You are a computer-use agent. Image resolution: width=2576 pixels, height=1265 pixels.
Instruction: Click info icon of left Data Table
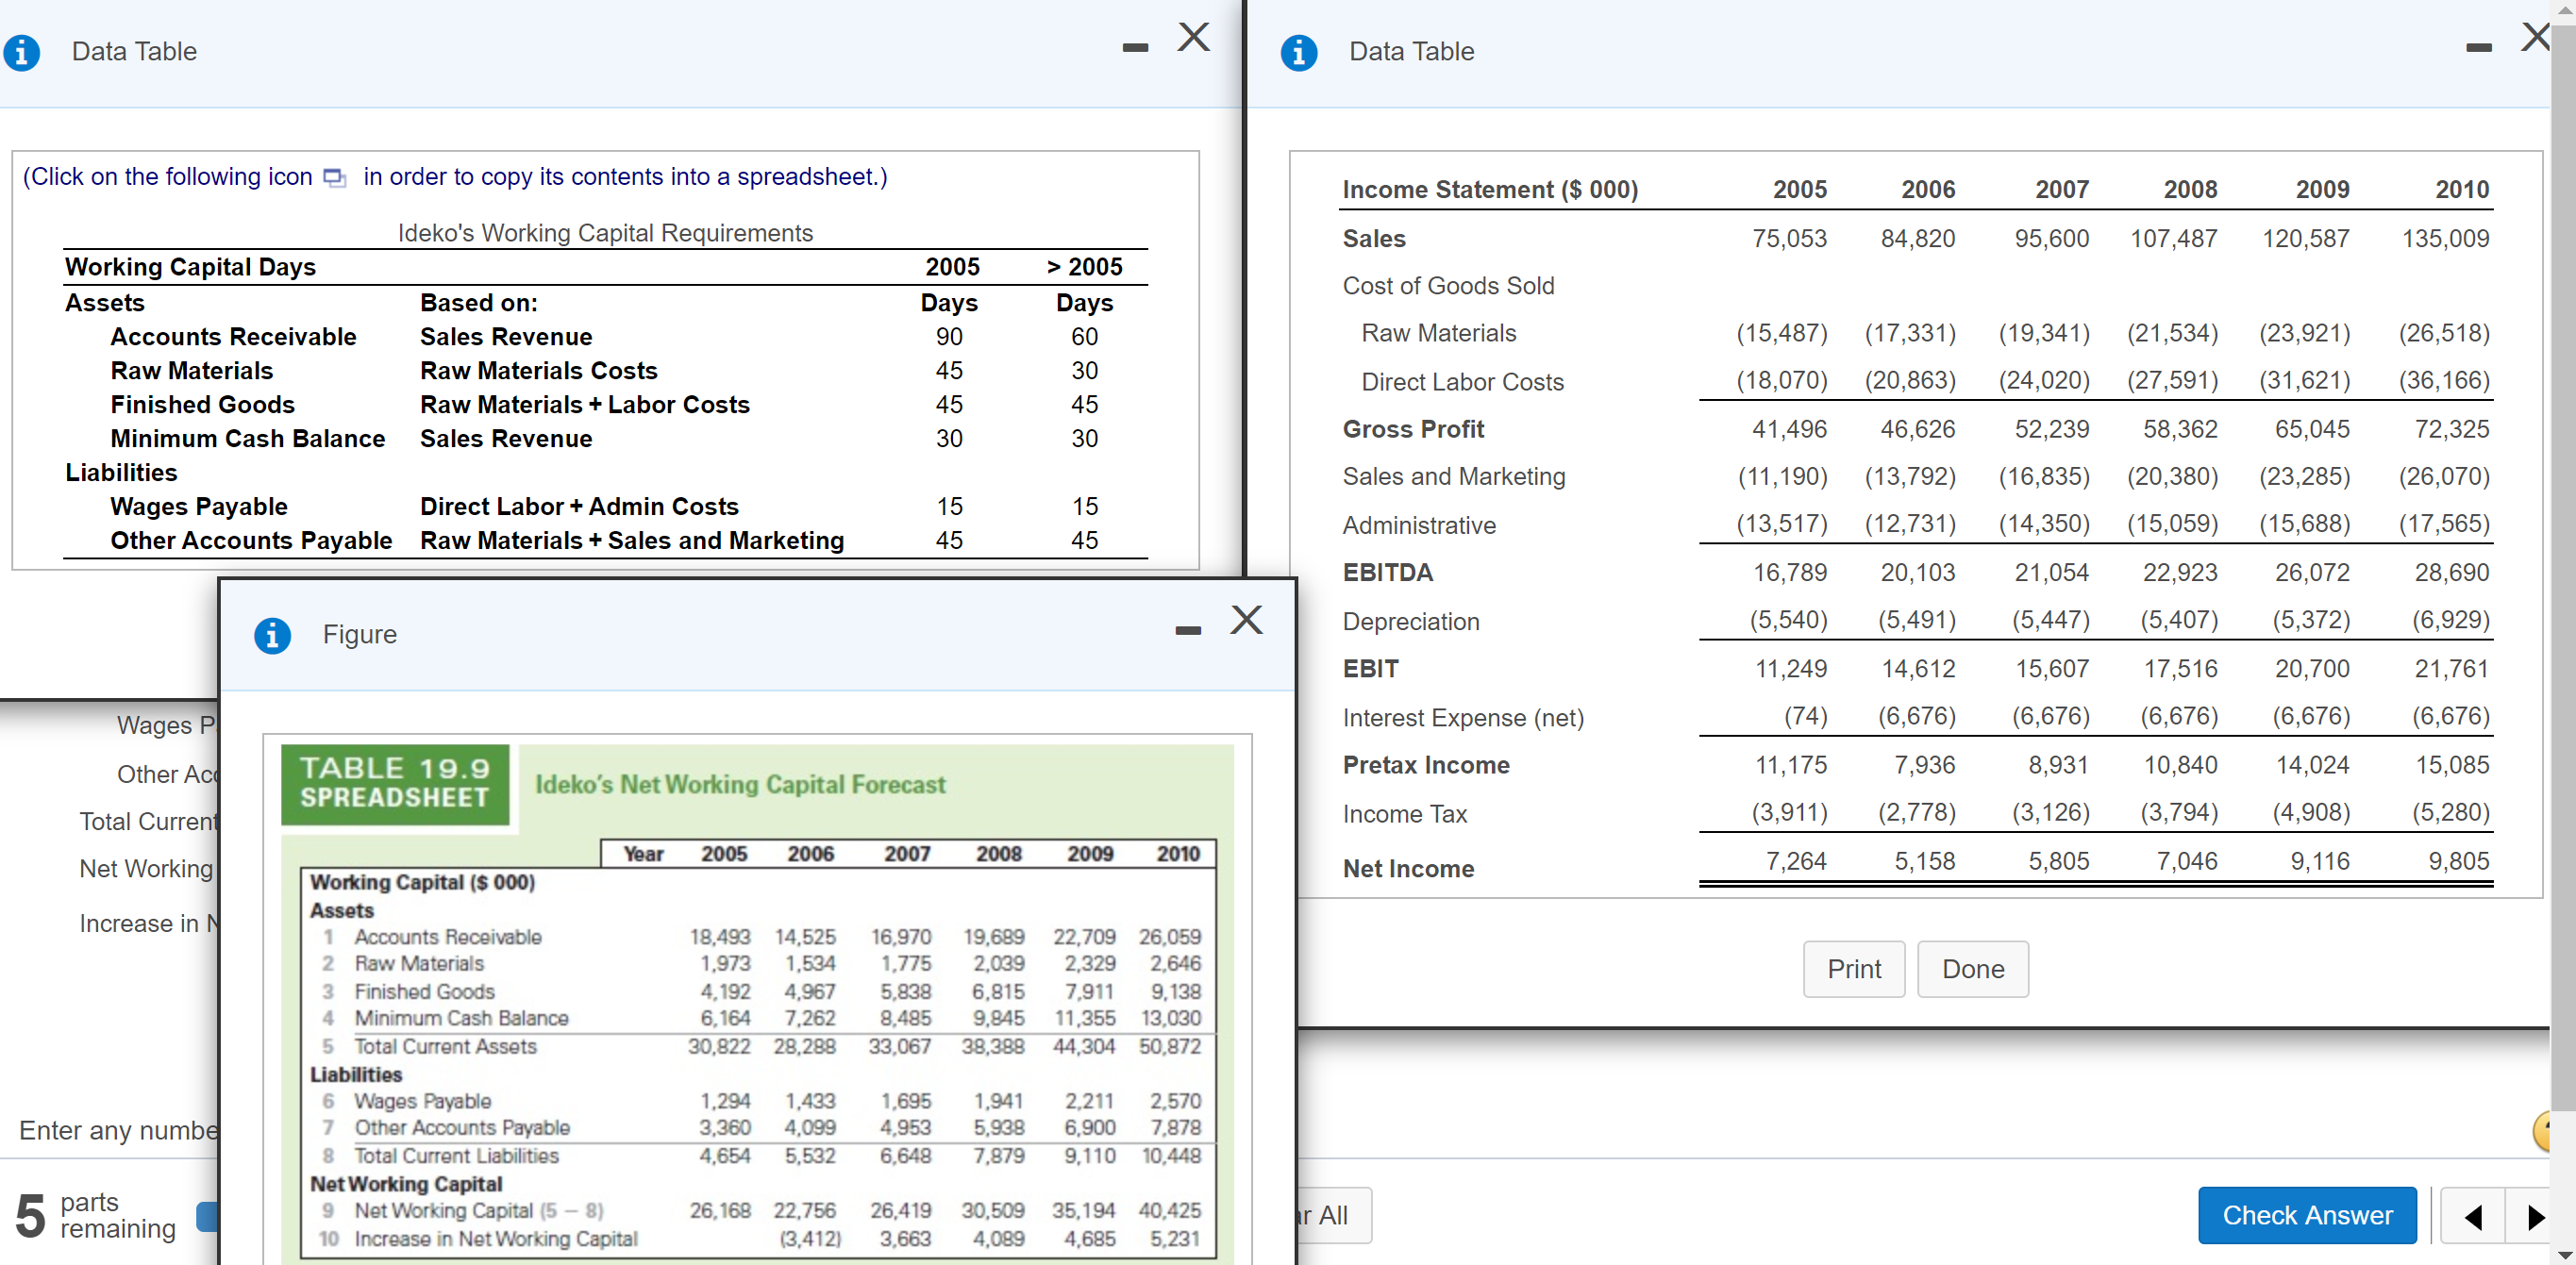pyautogui.click(x=22, y=52)
